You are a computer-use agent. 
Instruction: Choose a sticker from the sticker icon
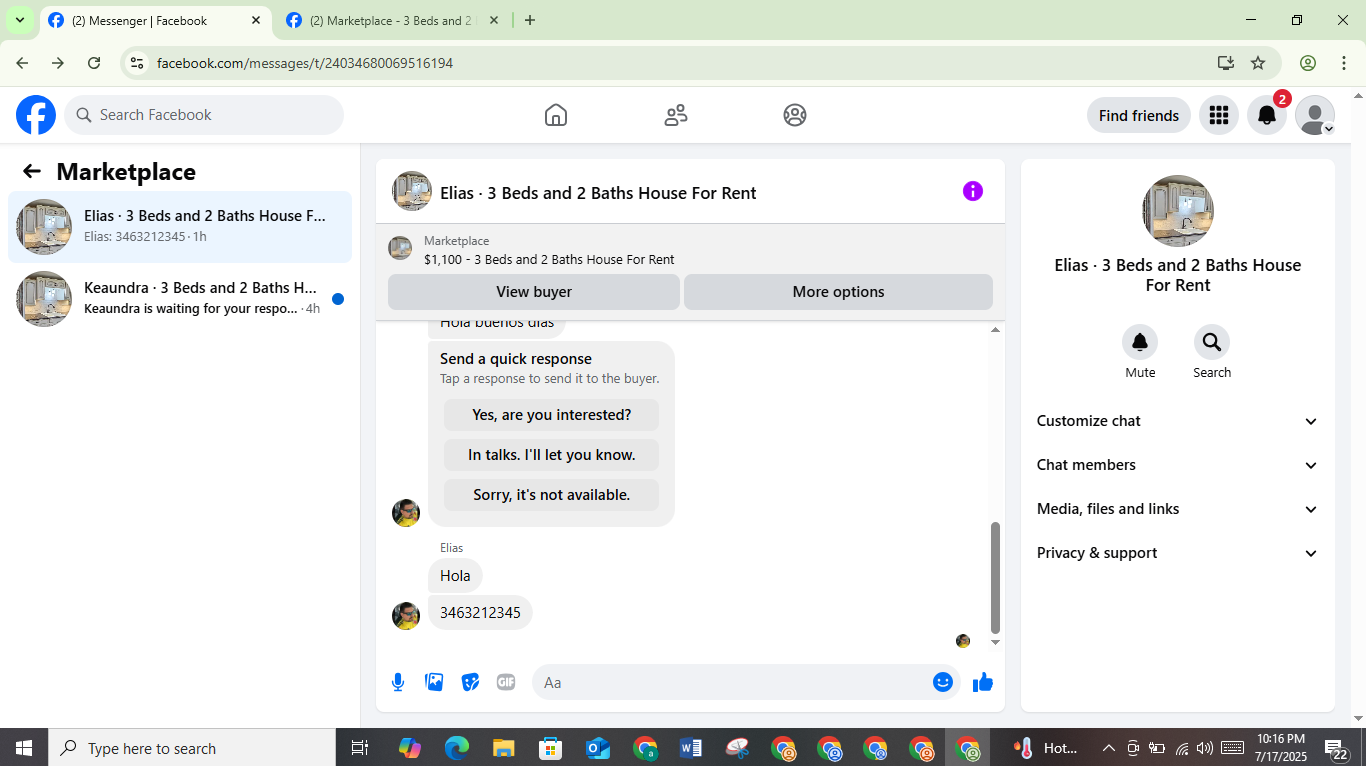[470, 682]
